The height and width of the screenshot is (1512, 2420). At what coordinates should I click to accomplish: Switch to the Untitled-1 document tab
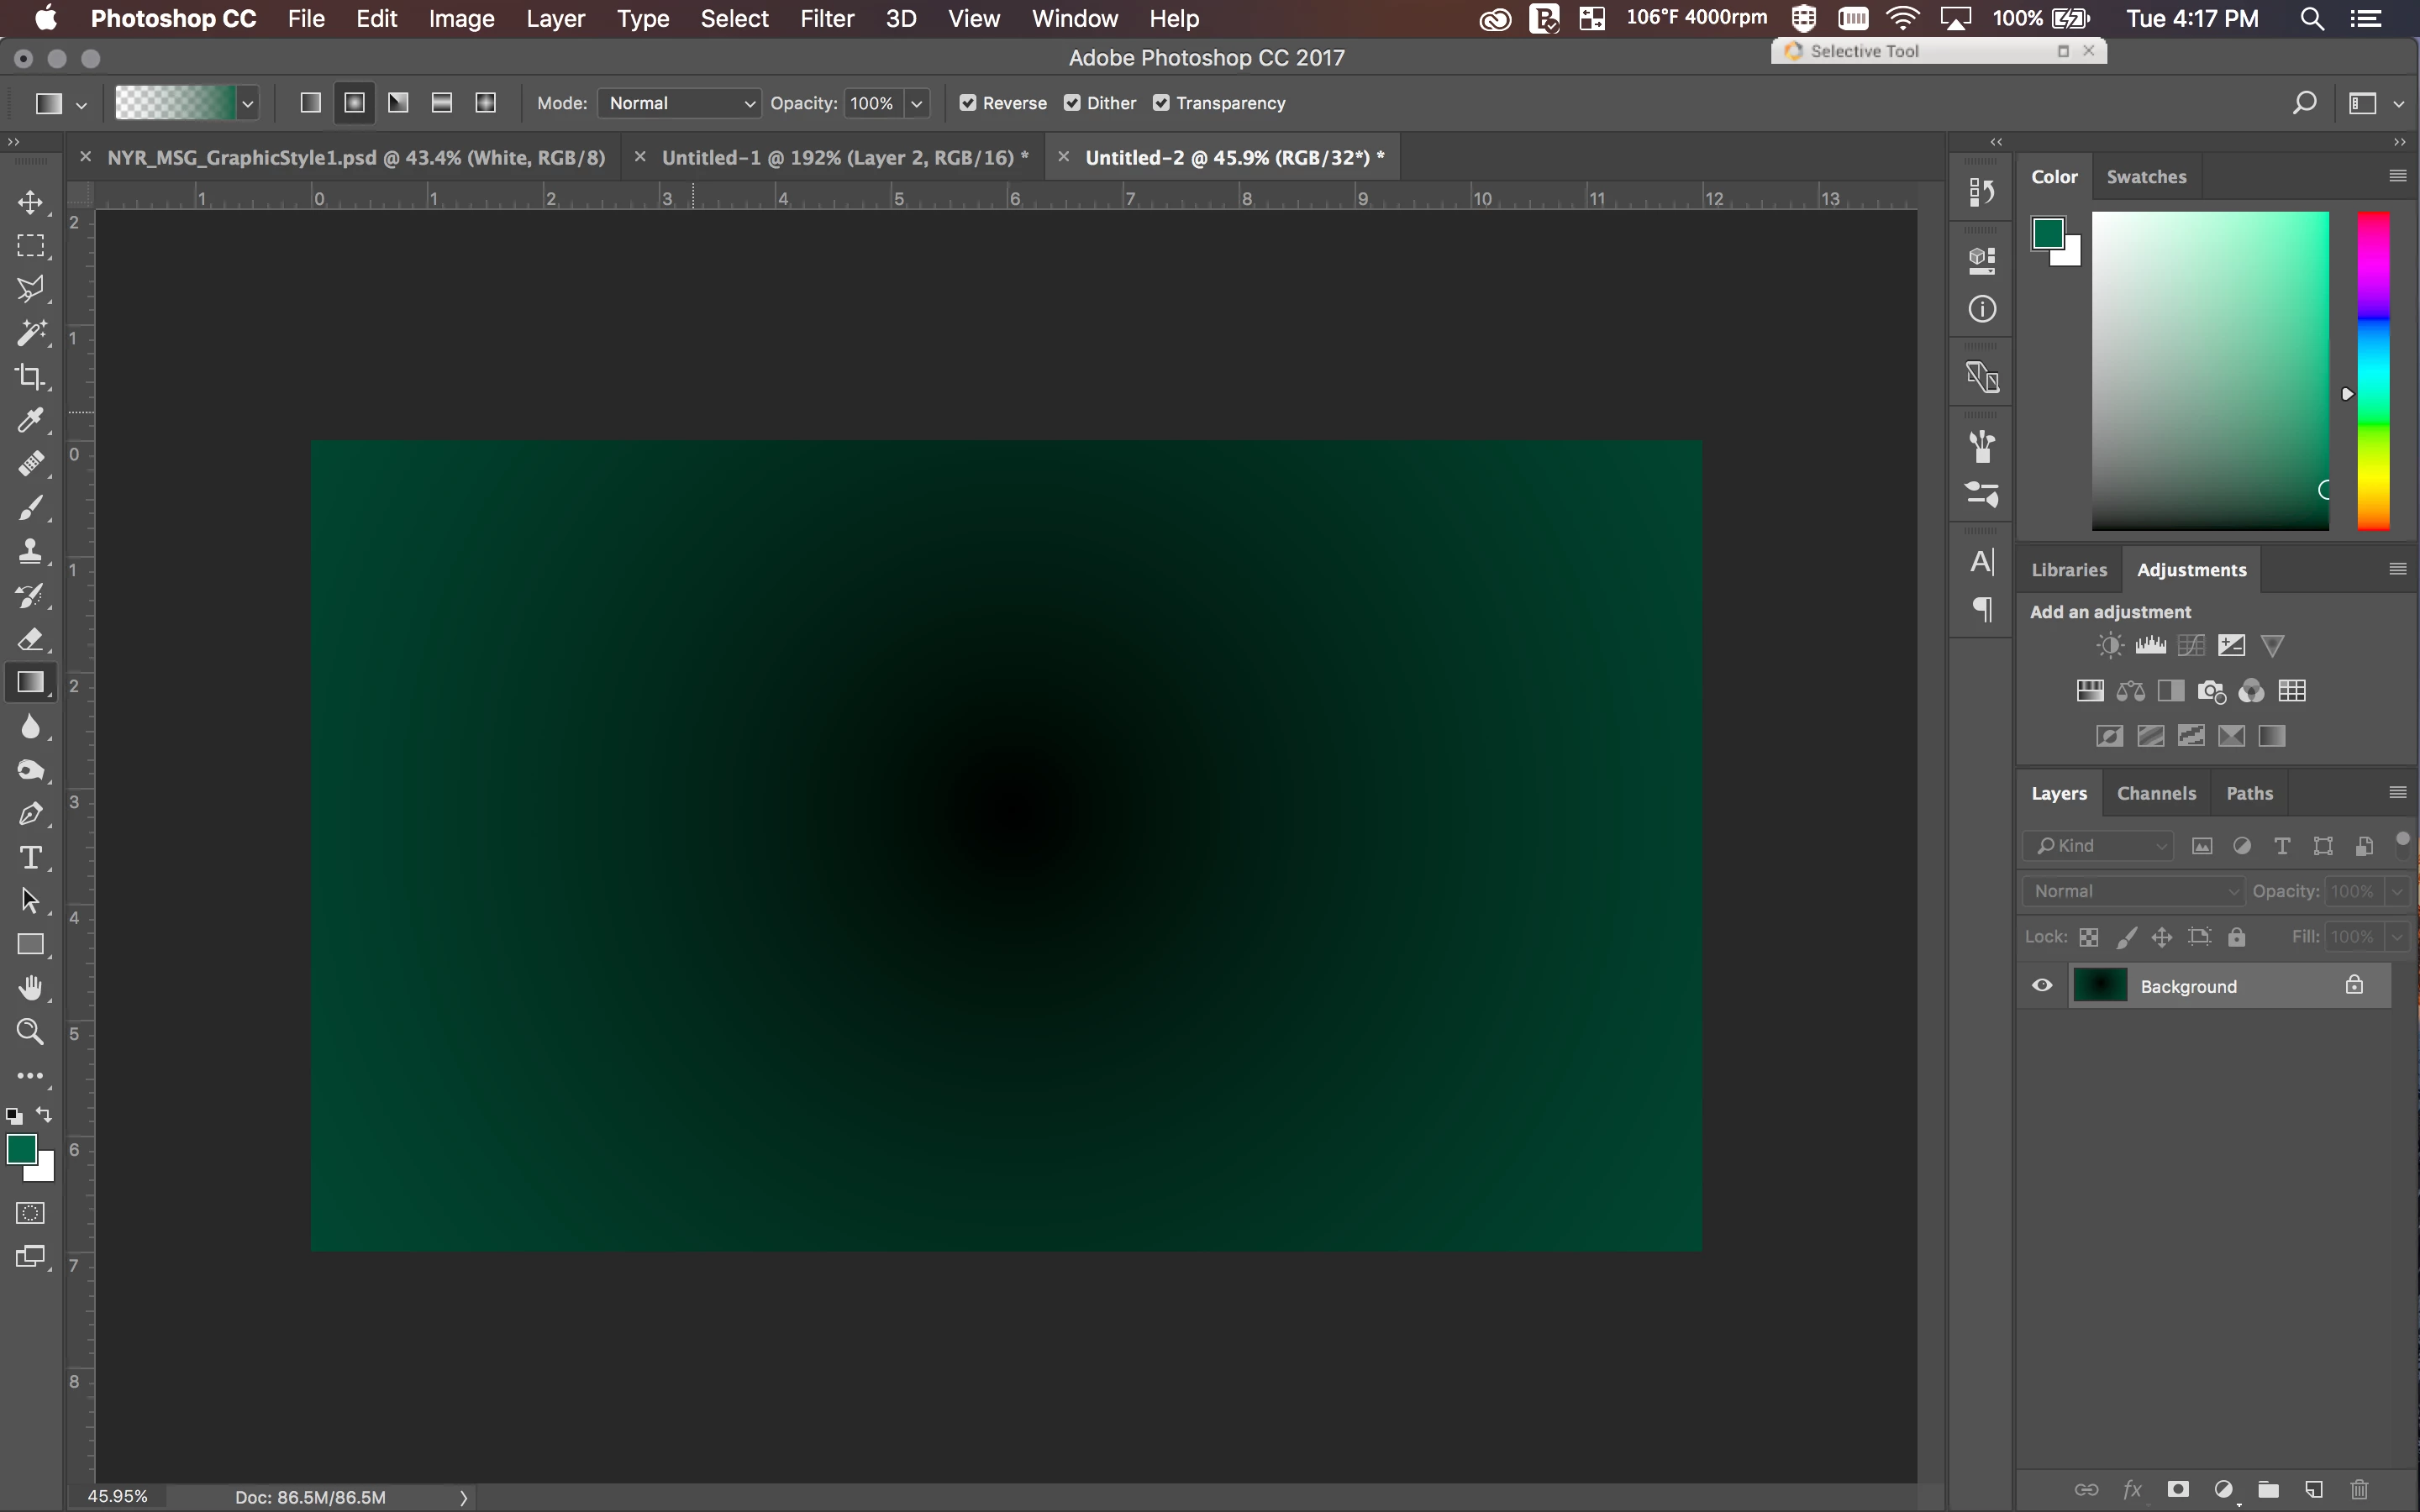point(844,157)
